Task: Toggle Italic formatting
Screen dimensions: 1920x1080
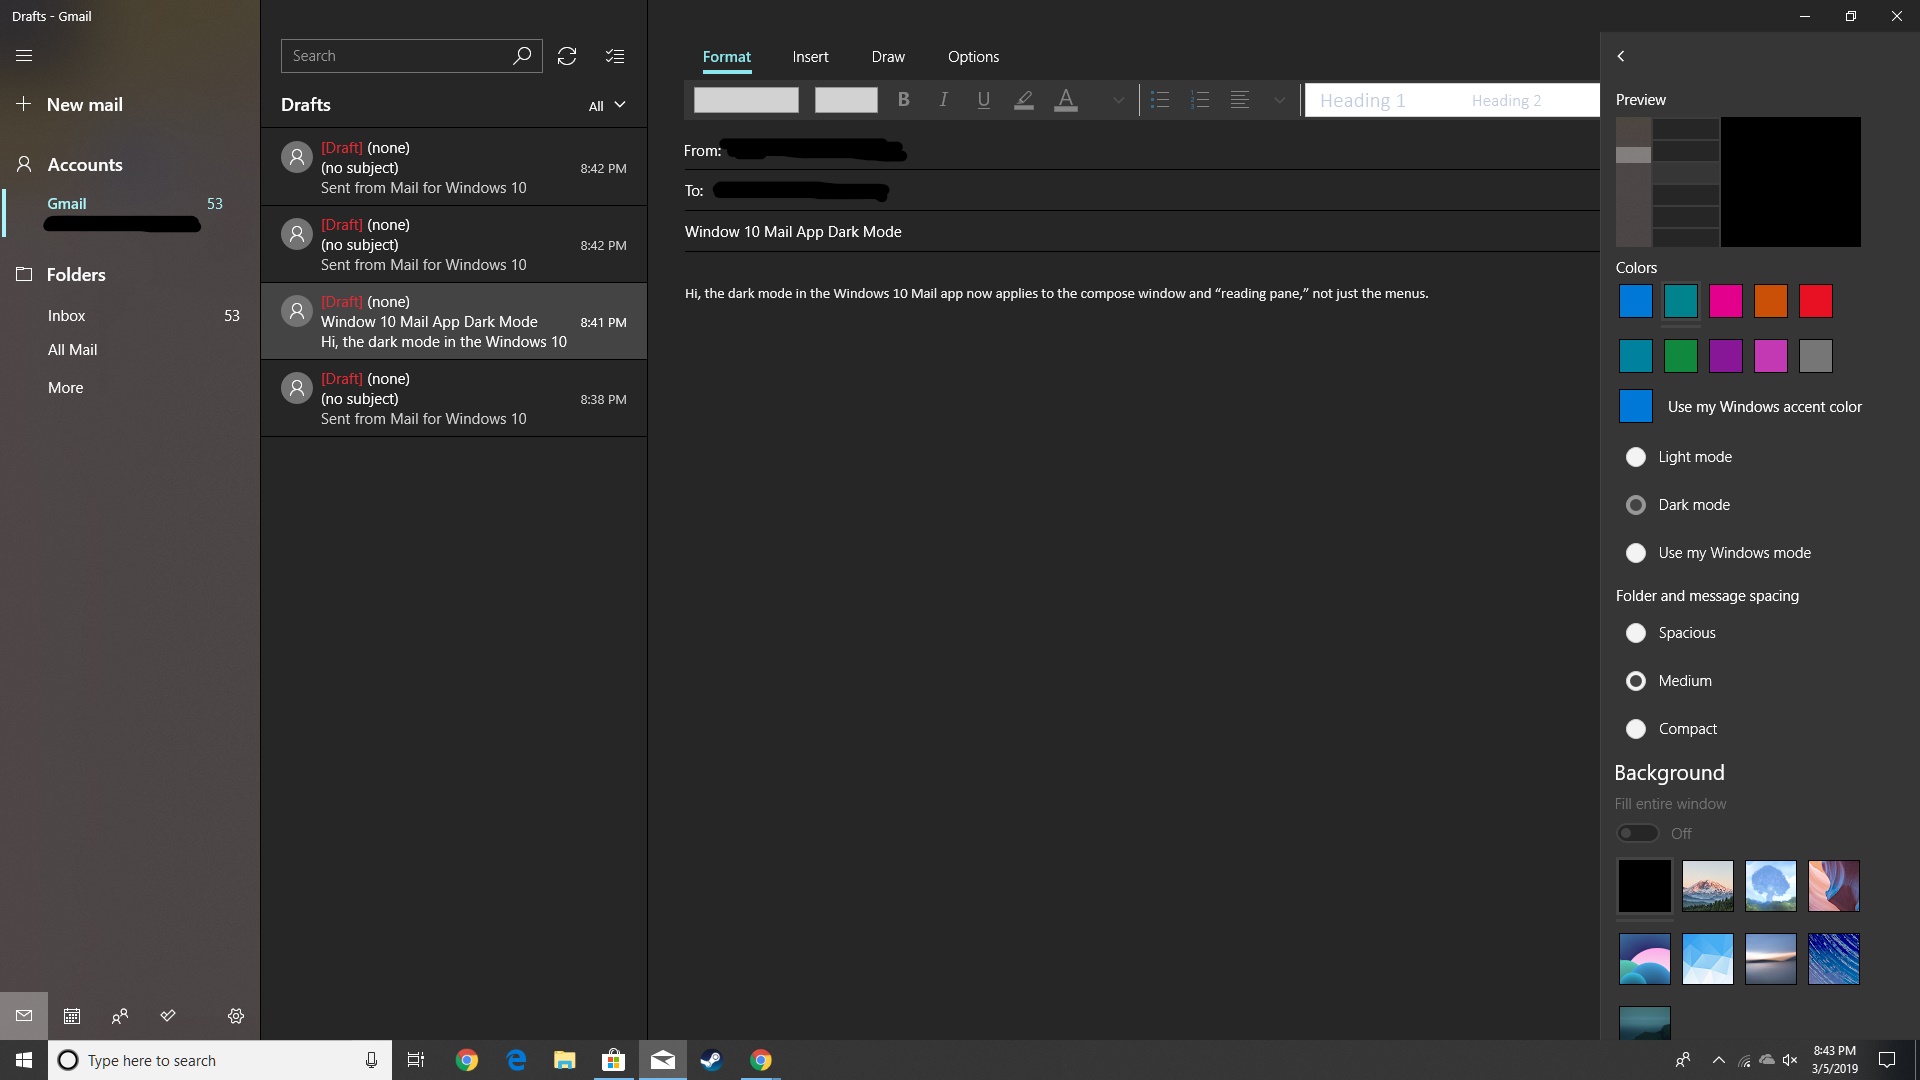Action: point(943,99)
